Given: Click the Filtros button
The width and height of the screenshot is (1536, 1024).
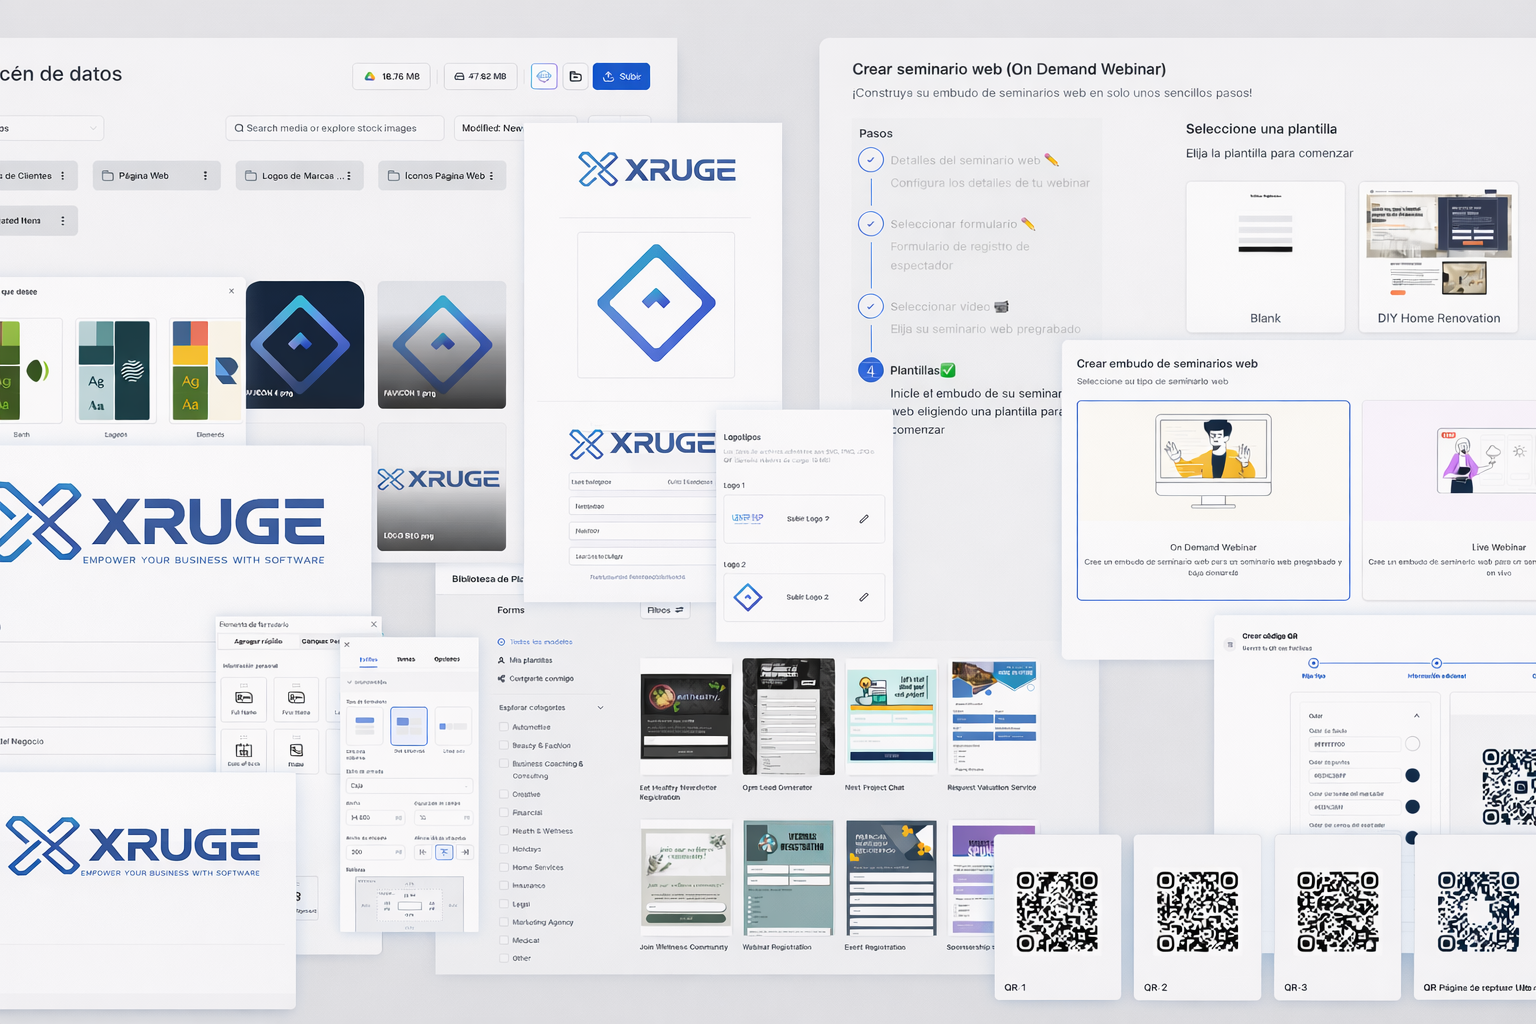Looking at the screenshot, I should click(665, 610).
